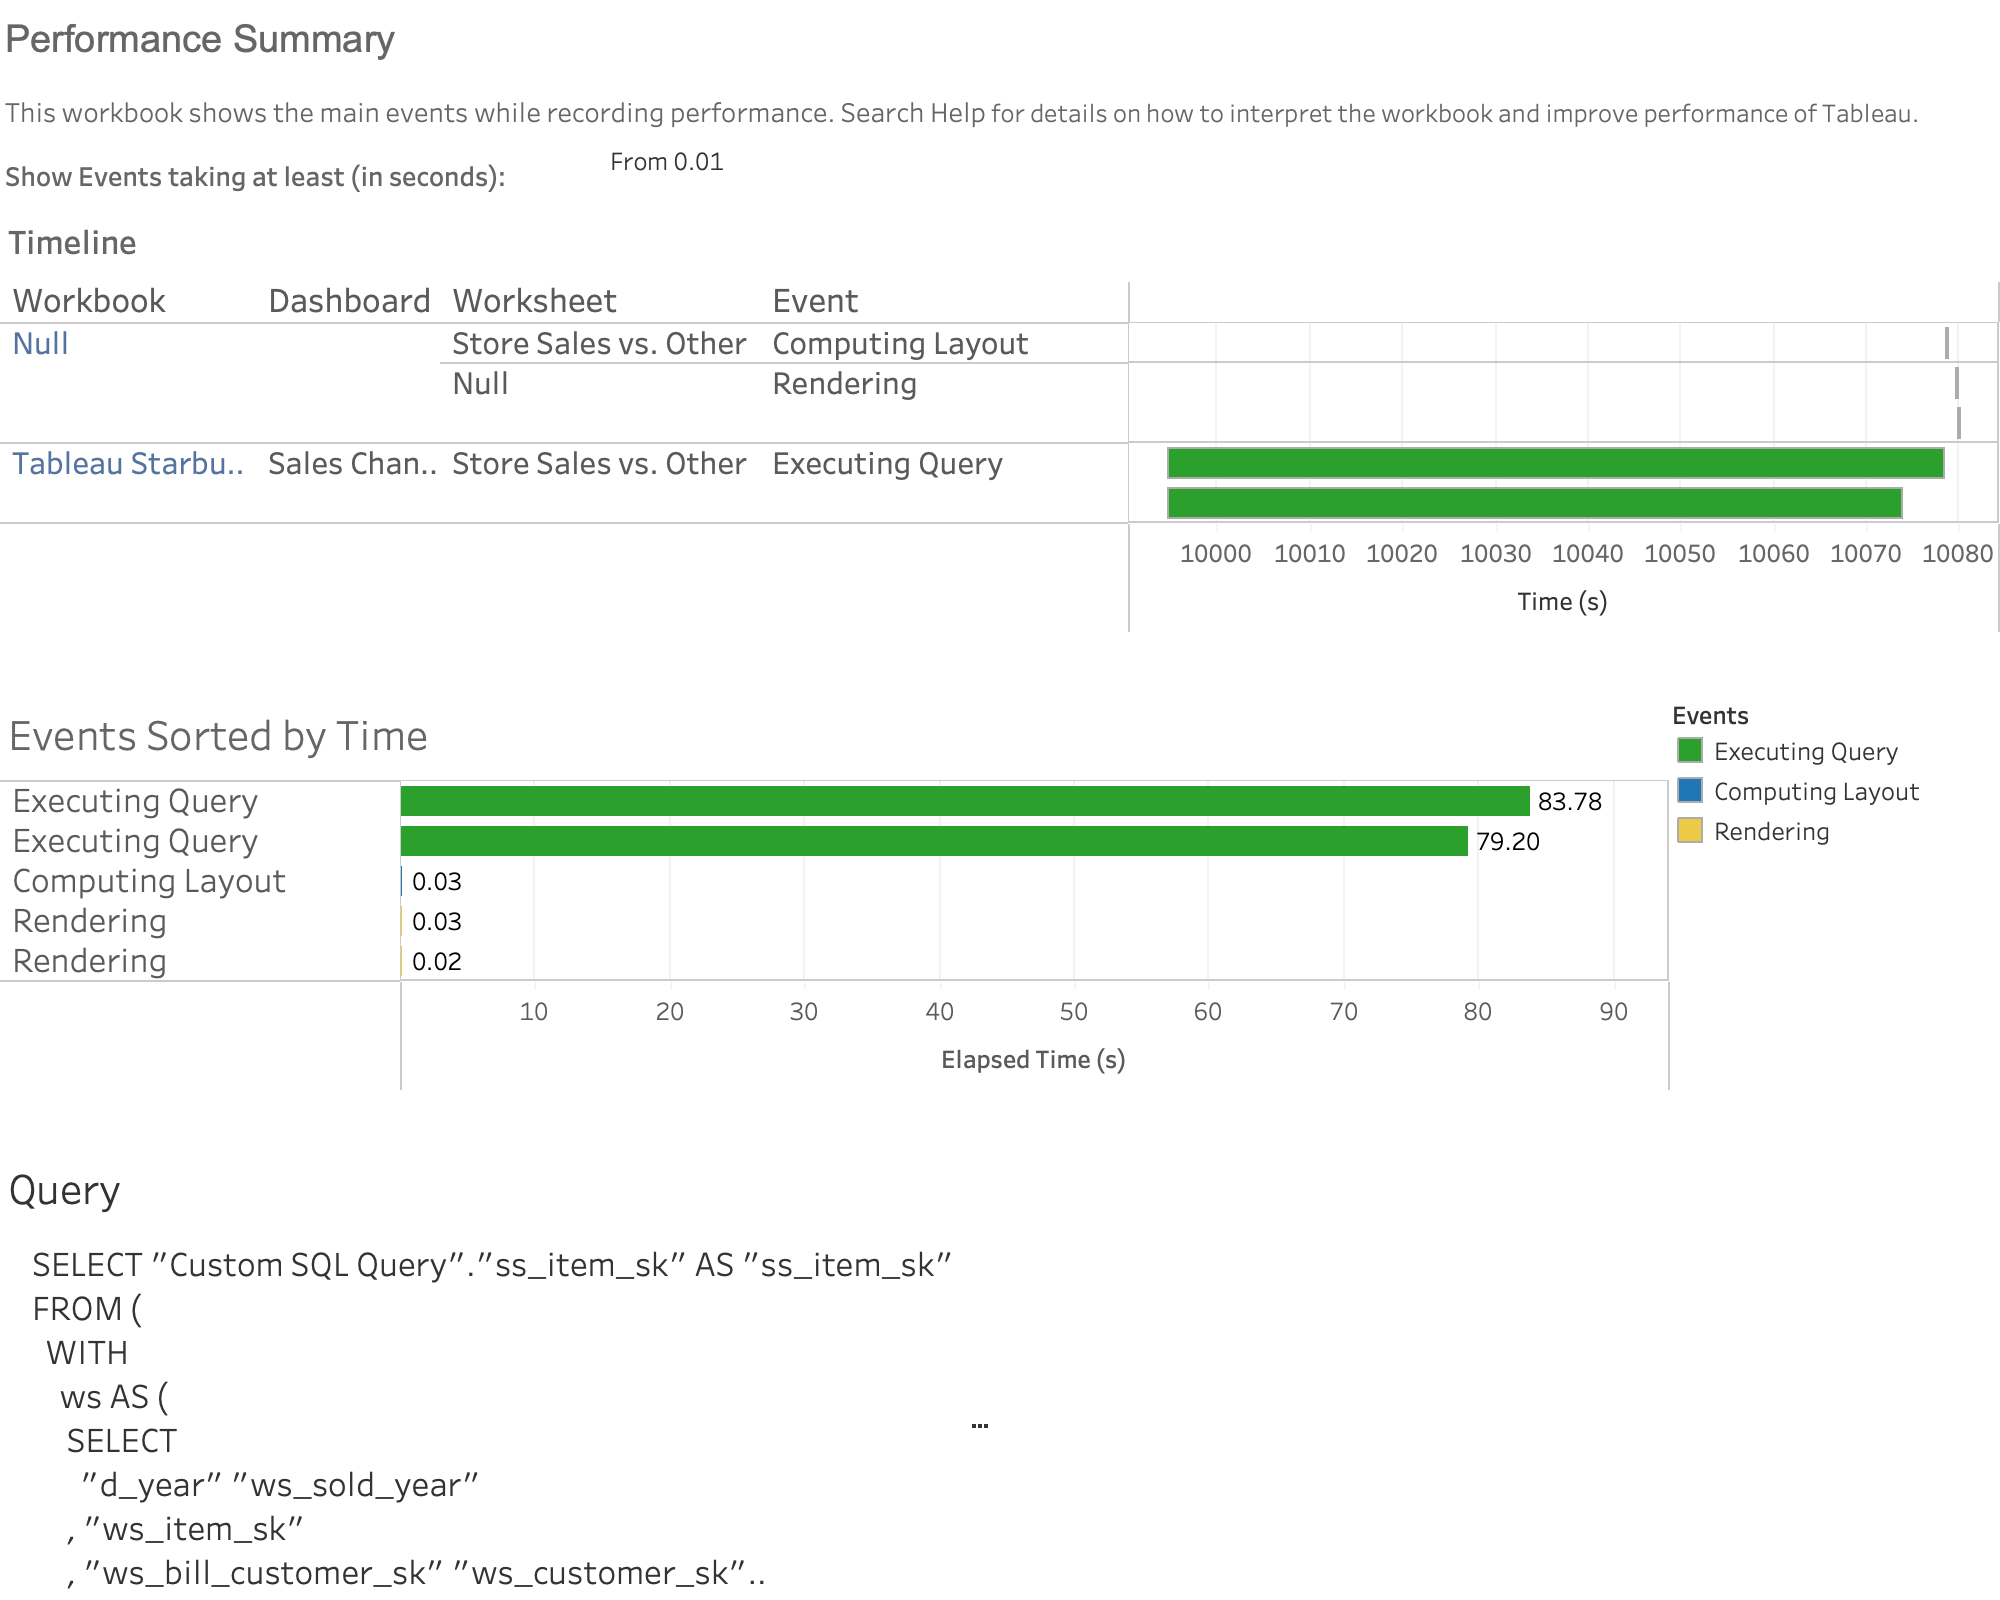Click the Executing Query legend label

tap(1806, 751)
